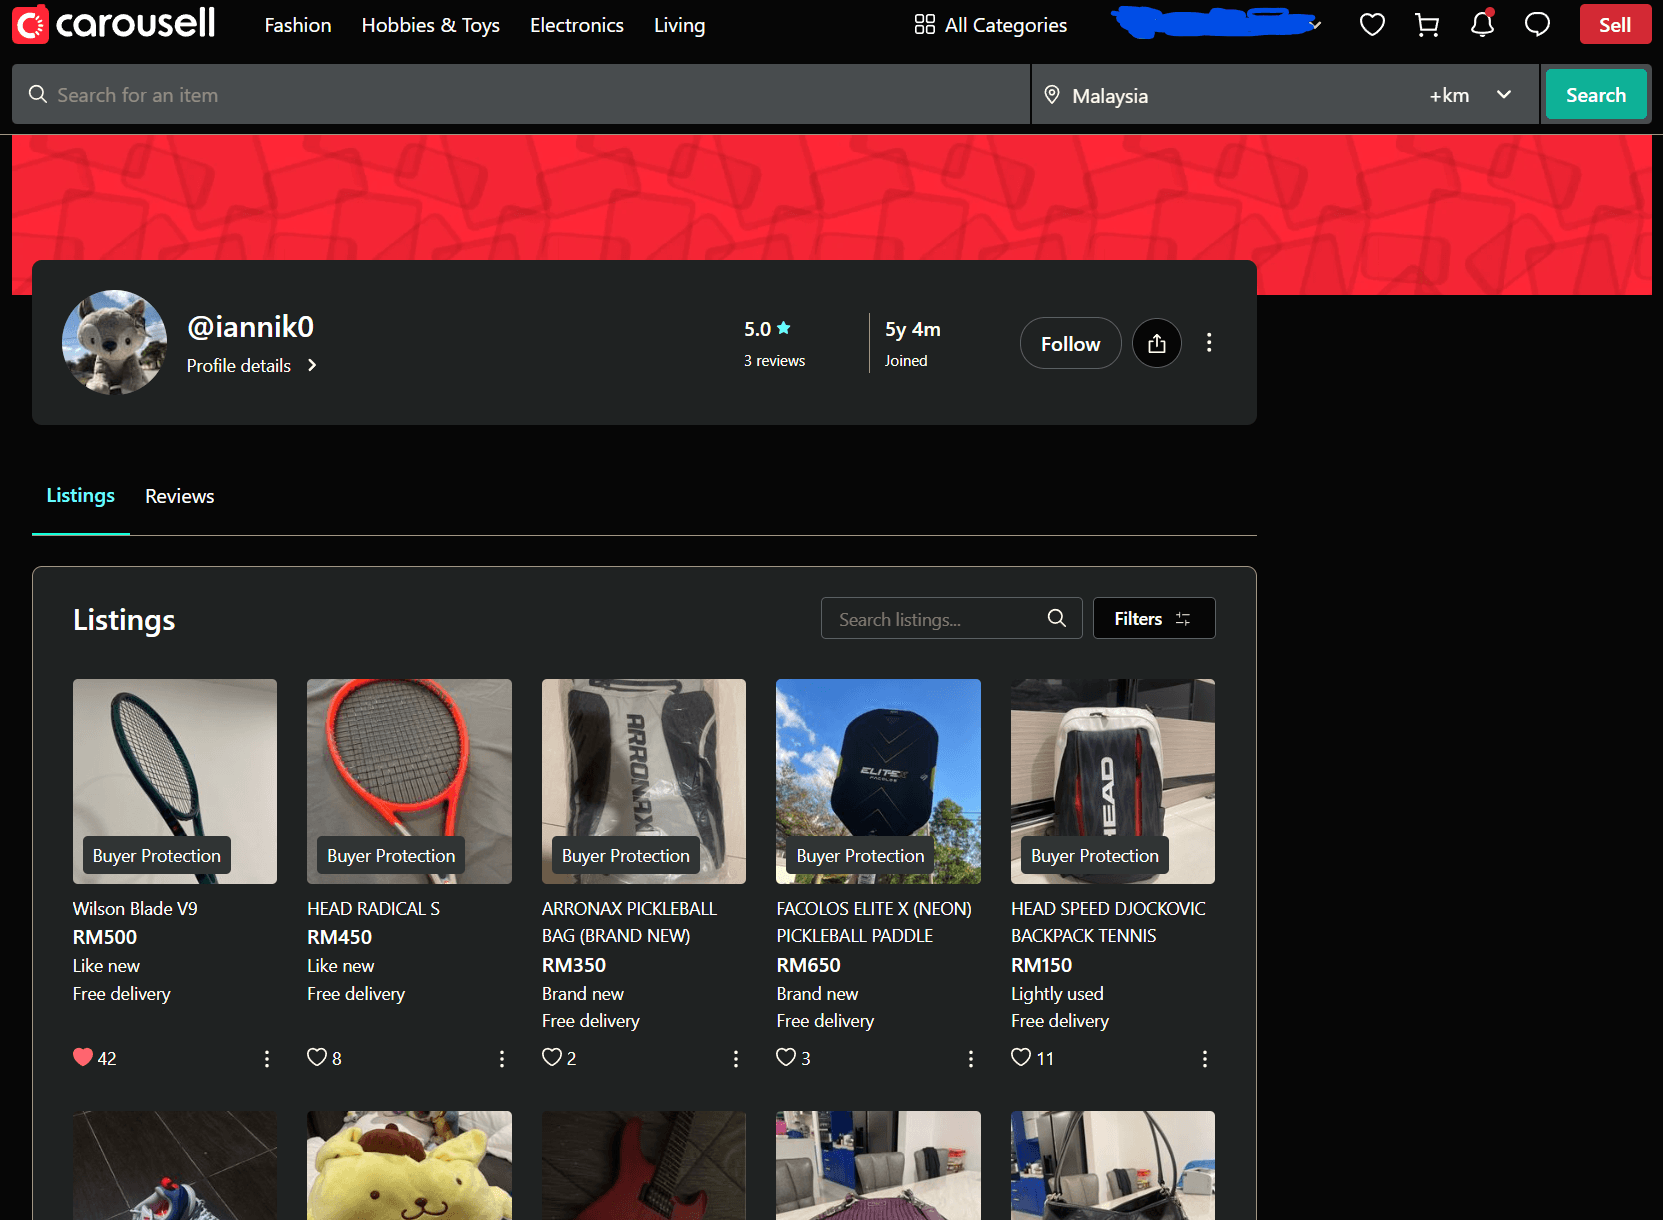Viewport: 1663px width, 1220px height.
Task: Expand Profile details chevron
Action: point(312,365)
